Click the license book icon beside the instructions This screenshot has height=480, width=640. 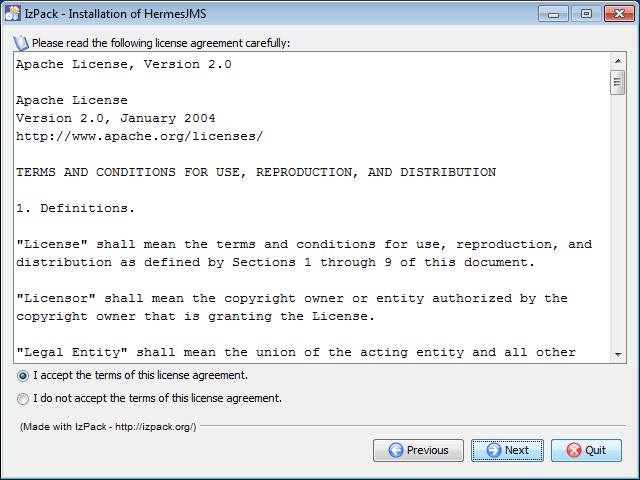tap(22, 43)
